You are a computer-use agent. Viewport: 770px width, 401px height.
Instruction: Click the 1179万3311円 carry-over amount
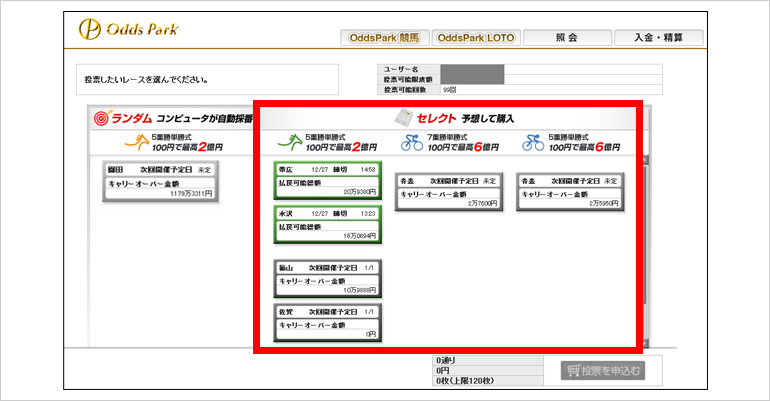click(191, 194)
